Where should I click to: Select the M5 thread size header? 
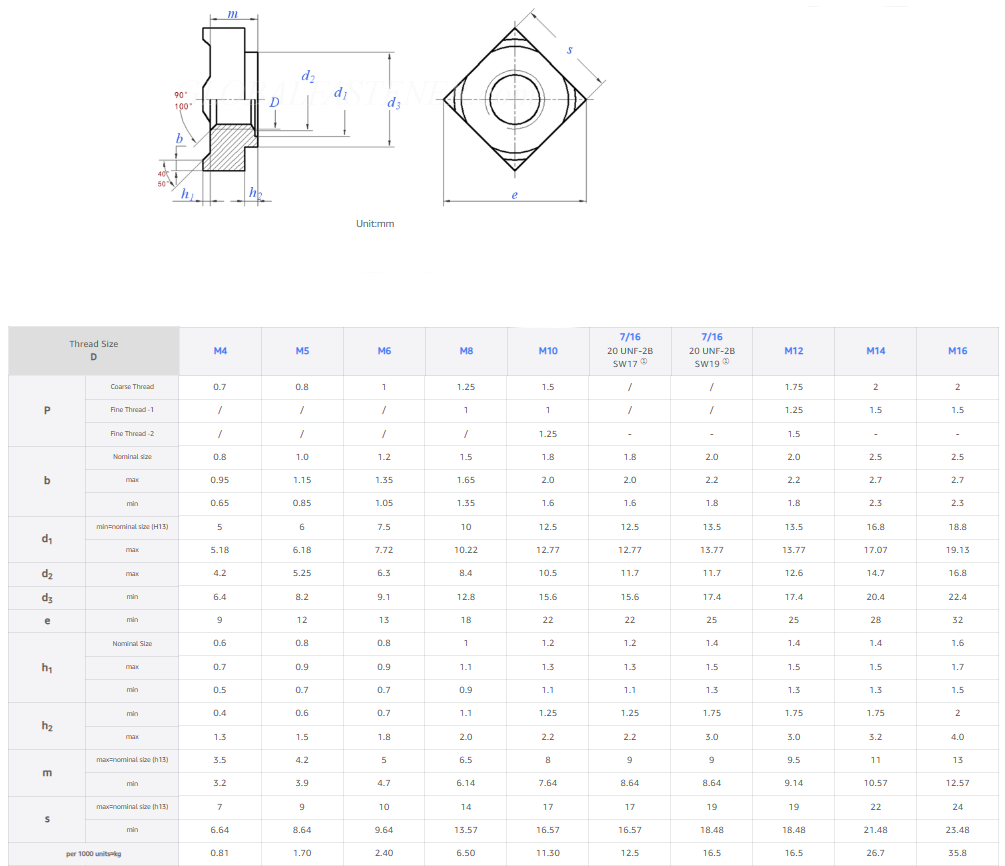click(x=302, y=351)
